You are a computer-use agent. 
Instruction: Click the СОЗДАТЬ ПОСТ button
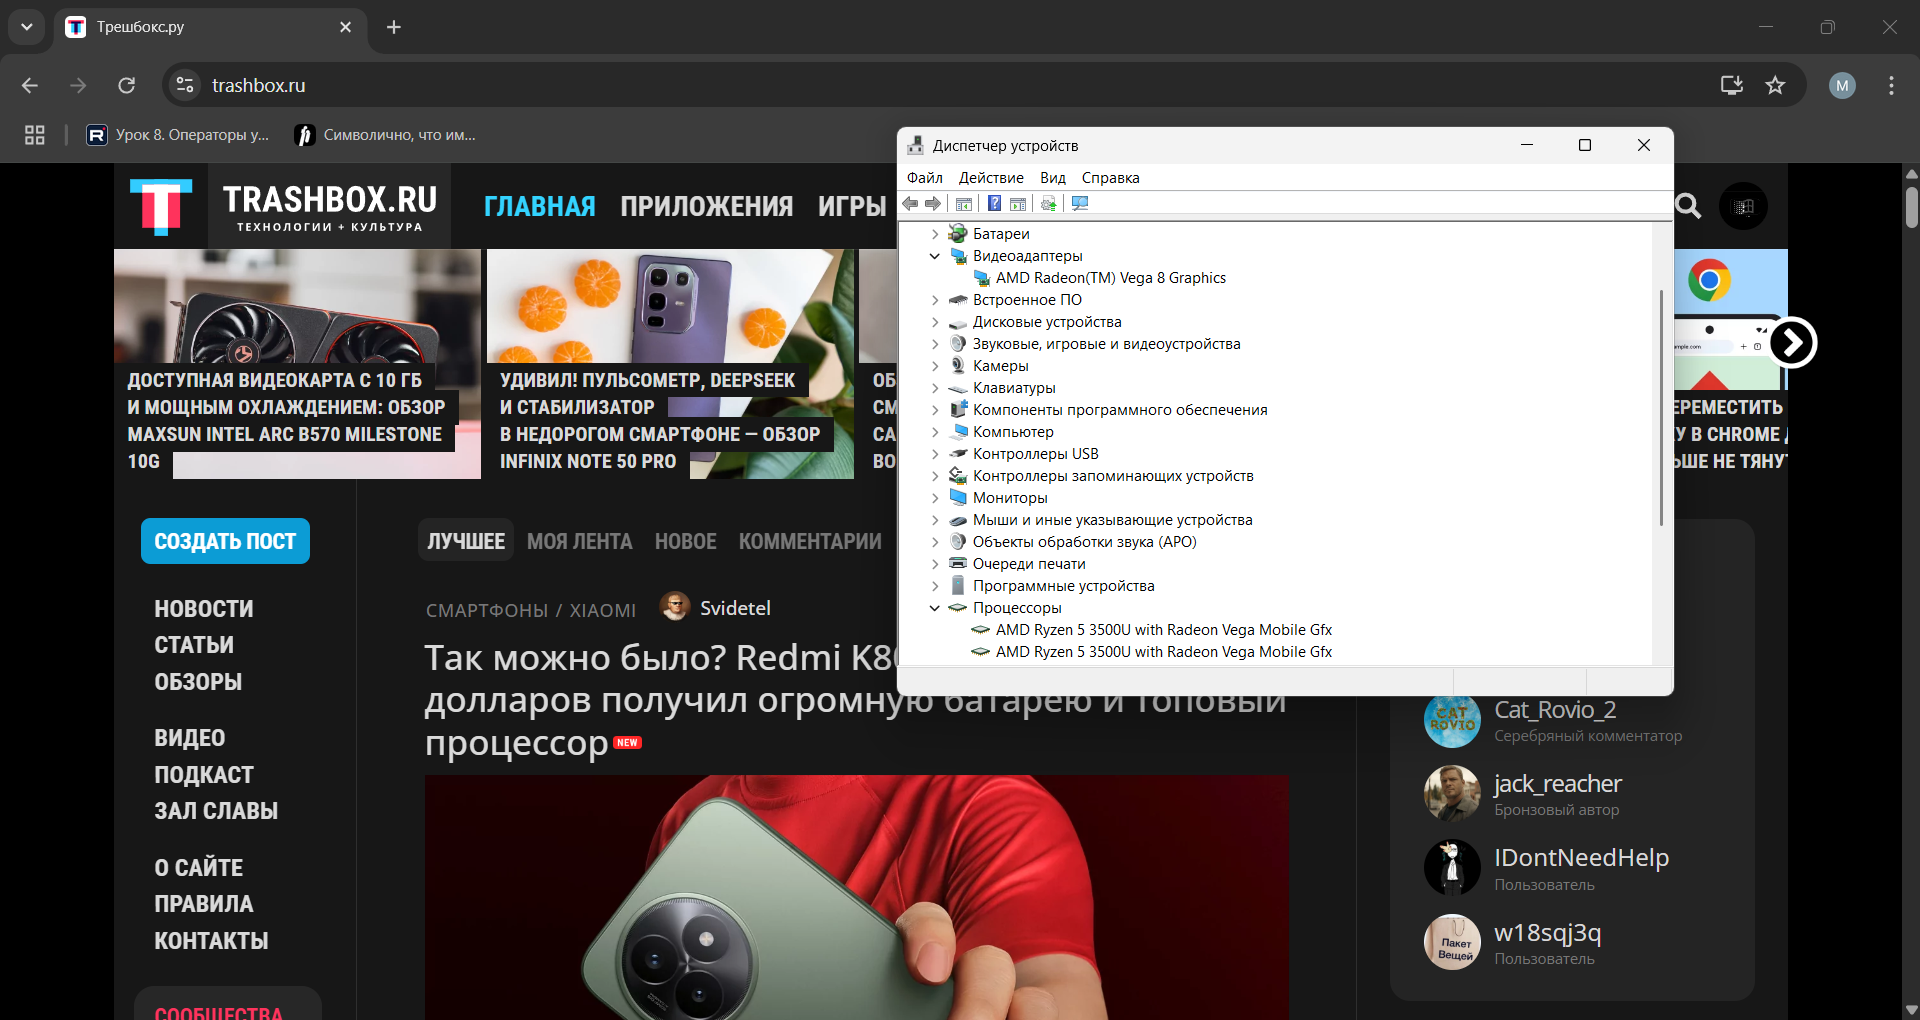[225, 541]
